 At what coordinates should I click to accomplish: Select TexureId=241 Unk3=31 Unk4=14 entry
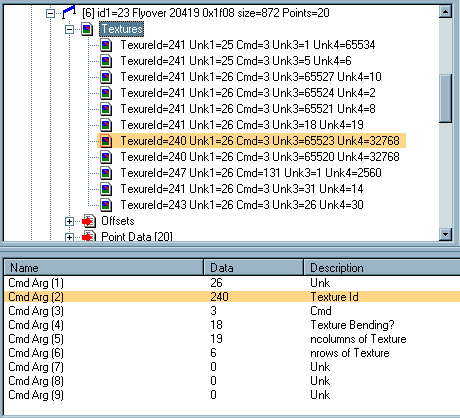[x=242, y=189]
